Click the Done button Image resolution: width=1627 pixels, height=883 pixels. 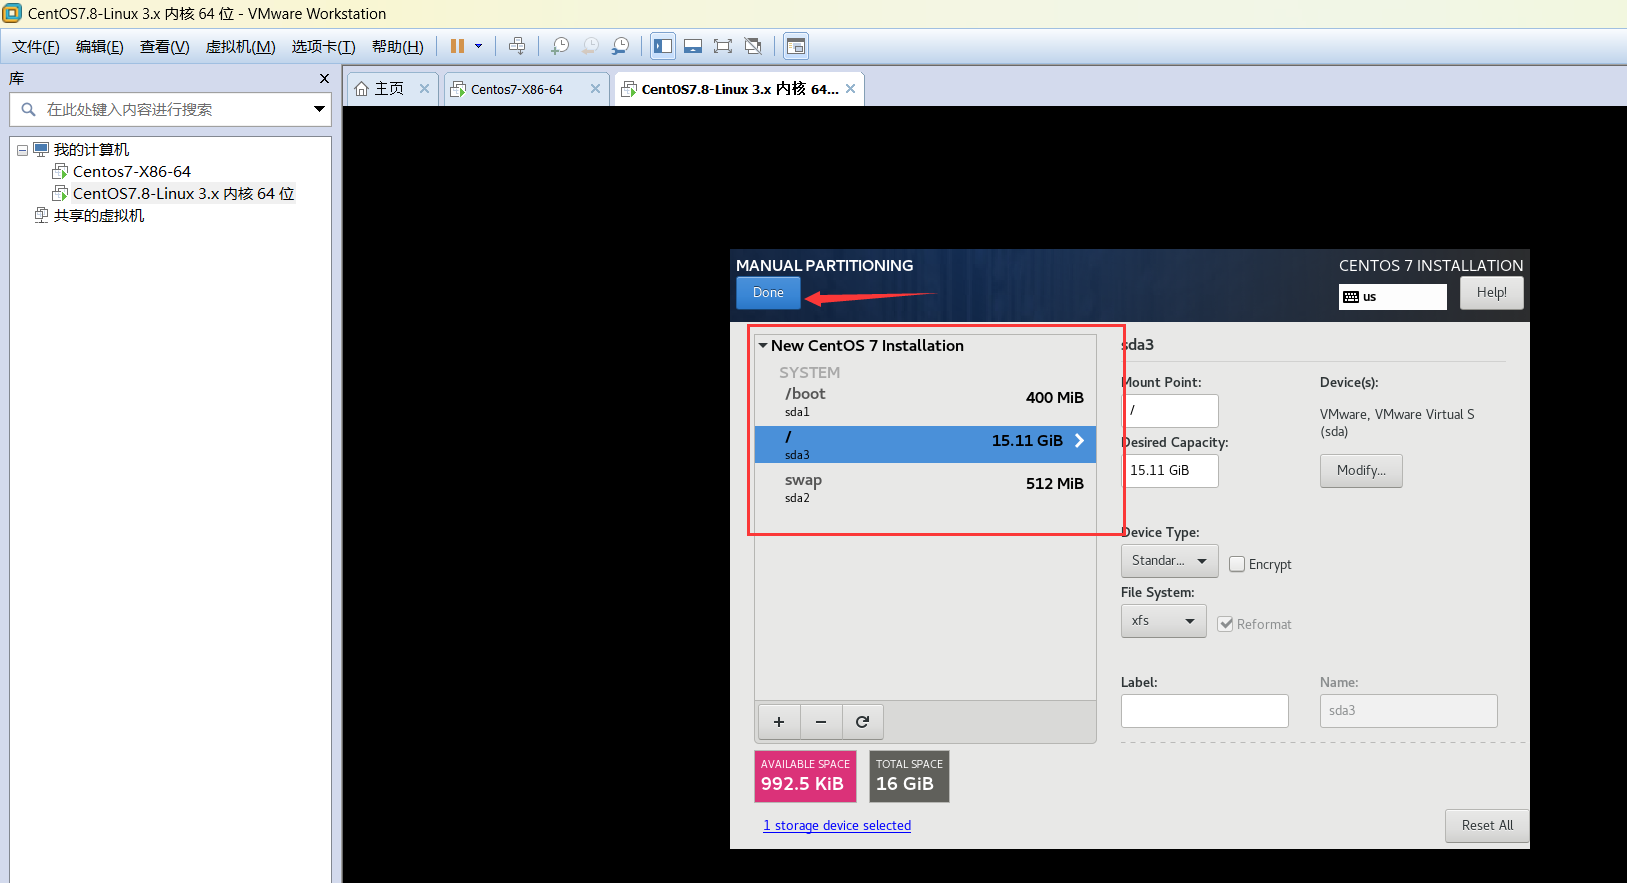(x=768, y=293)
